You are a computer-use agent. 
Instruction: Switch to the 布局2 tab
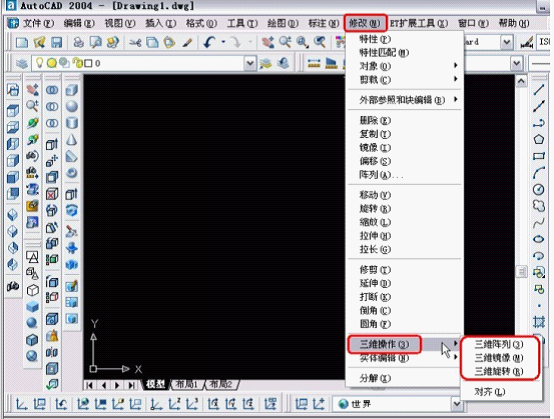[221, 384]
